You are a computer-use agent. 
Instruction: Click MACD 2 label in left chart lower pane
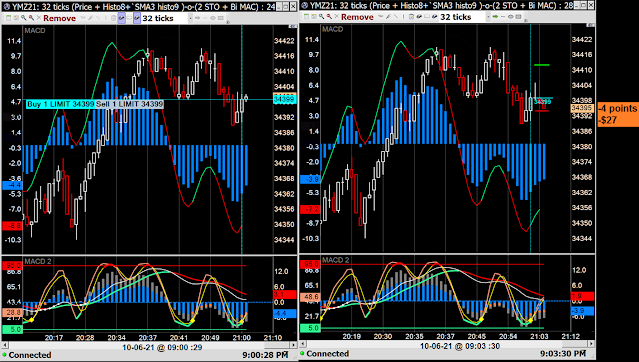tap(38, 261)
